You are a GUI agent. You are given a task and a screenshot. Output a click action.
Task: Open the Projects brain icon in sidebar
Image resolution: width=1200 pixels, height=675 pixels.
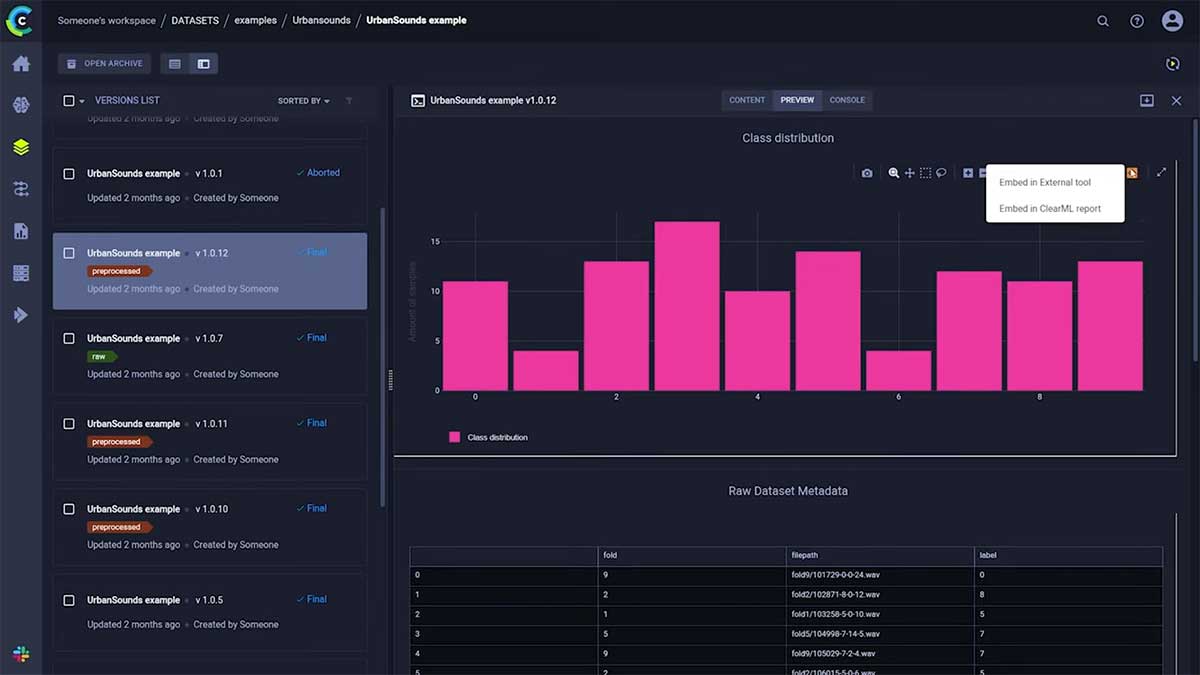click(21, 105)
